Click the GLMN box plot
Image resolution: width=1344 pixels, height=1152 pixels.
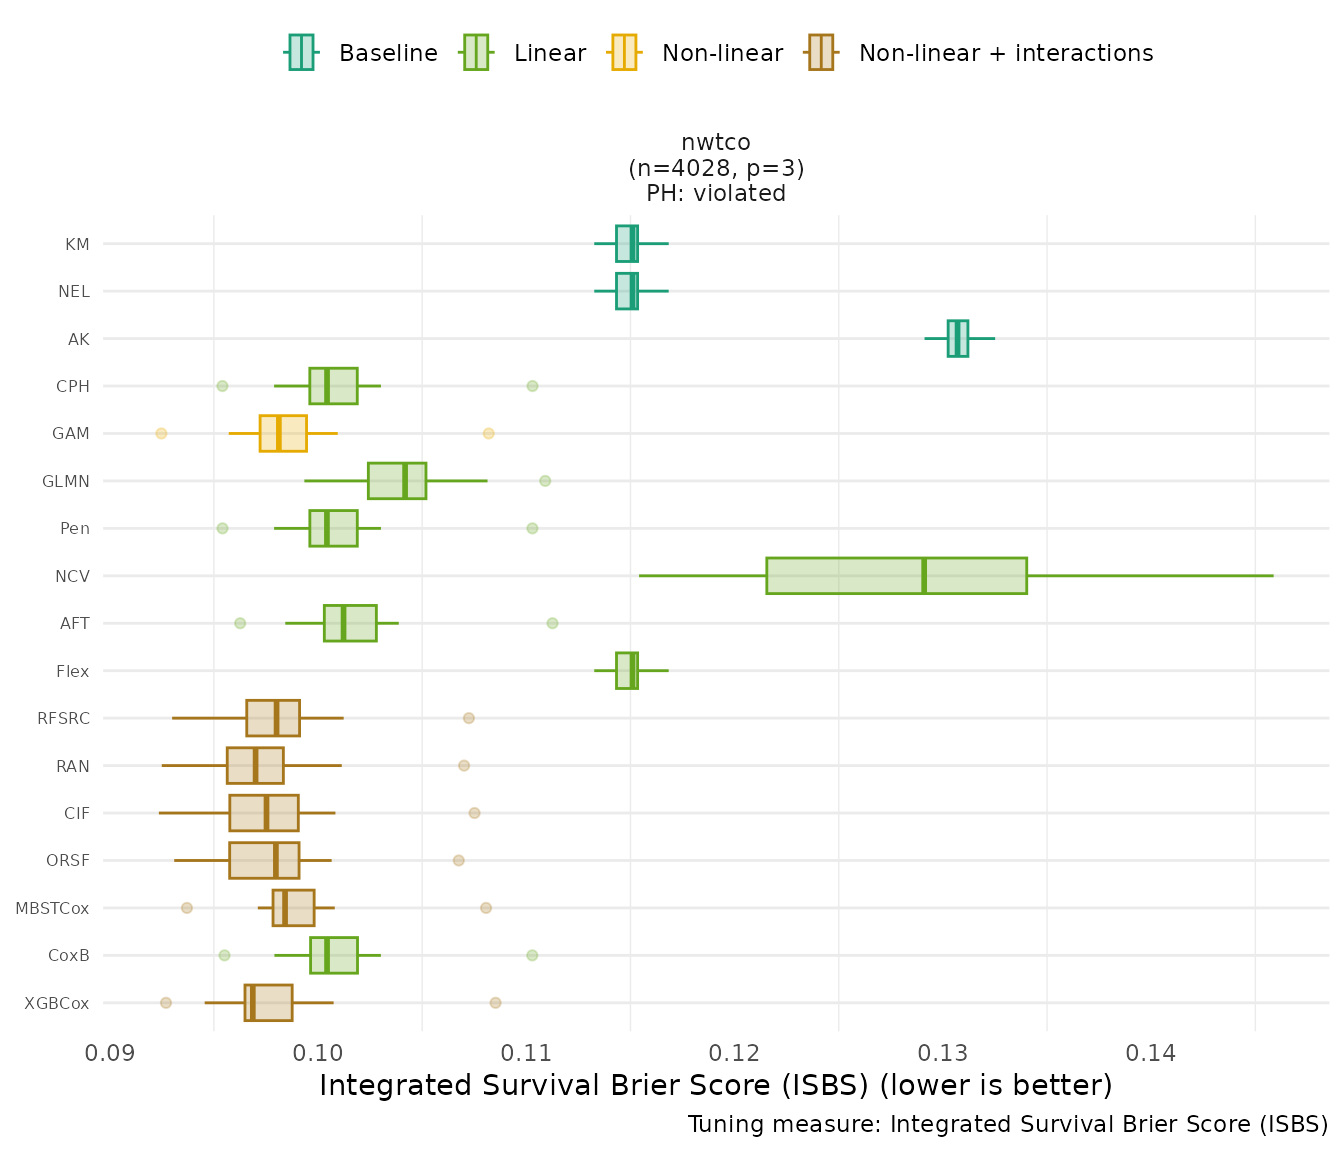point(397,481)
